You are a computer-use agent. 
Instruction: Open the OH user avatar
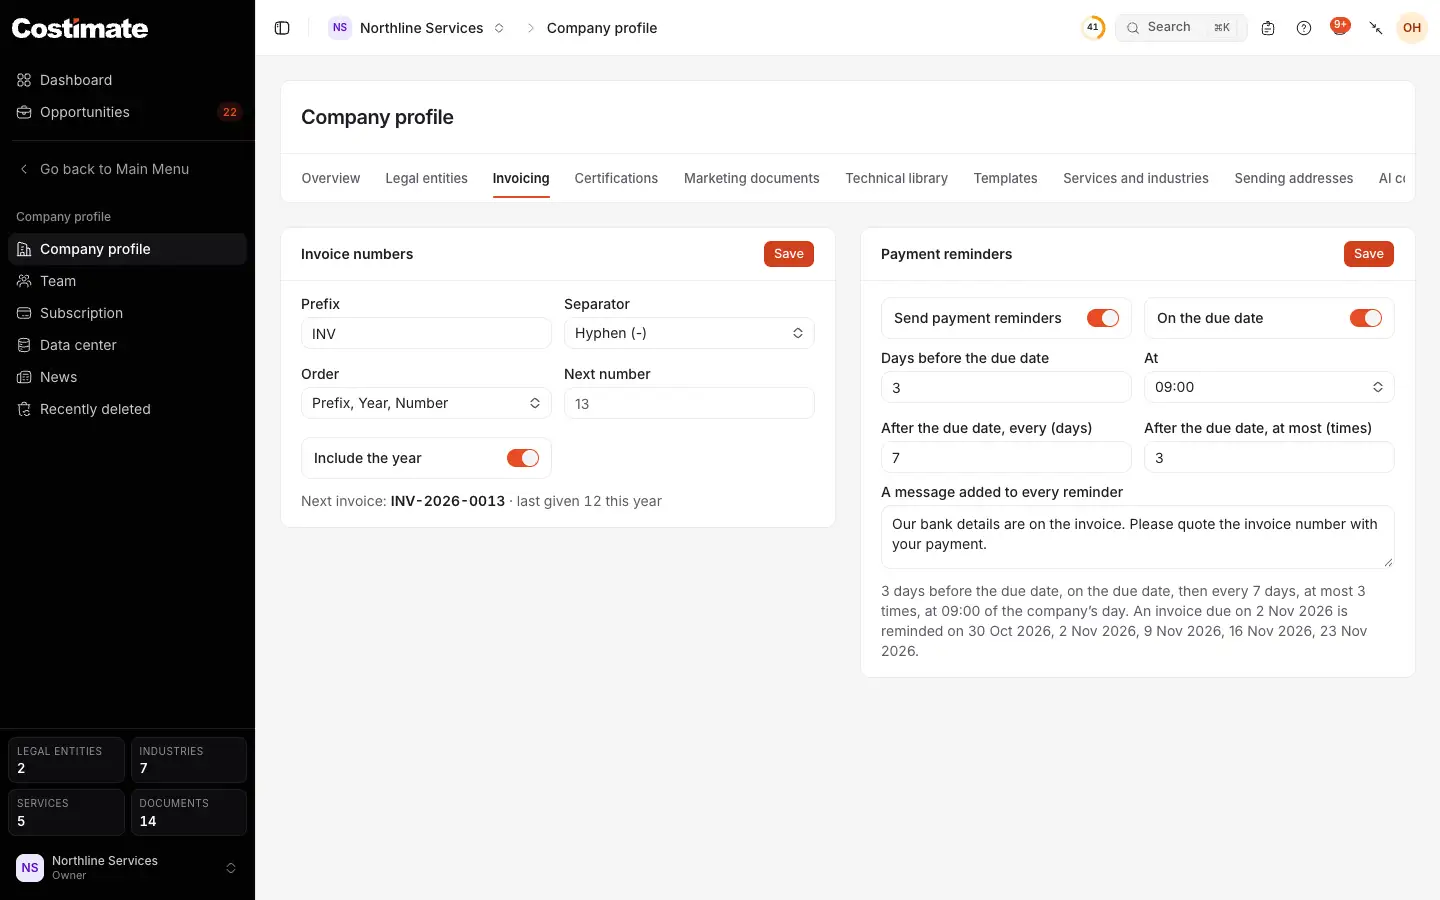1412,28
